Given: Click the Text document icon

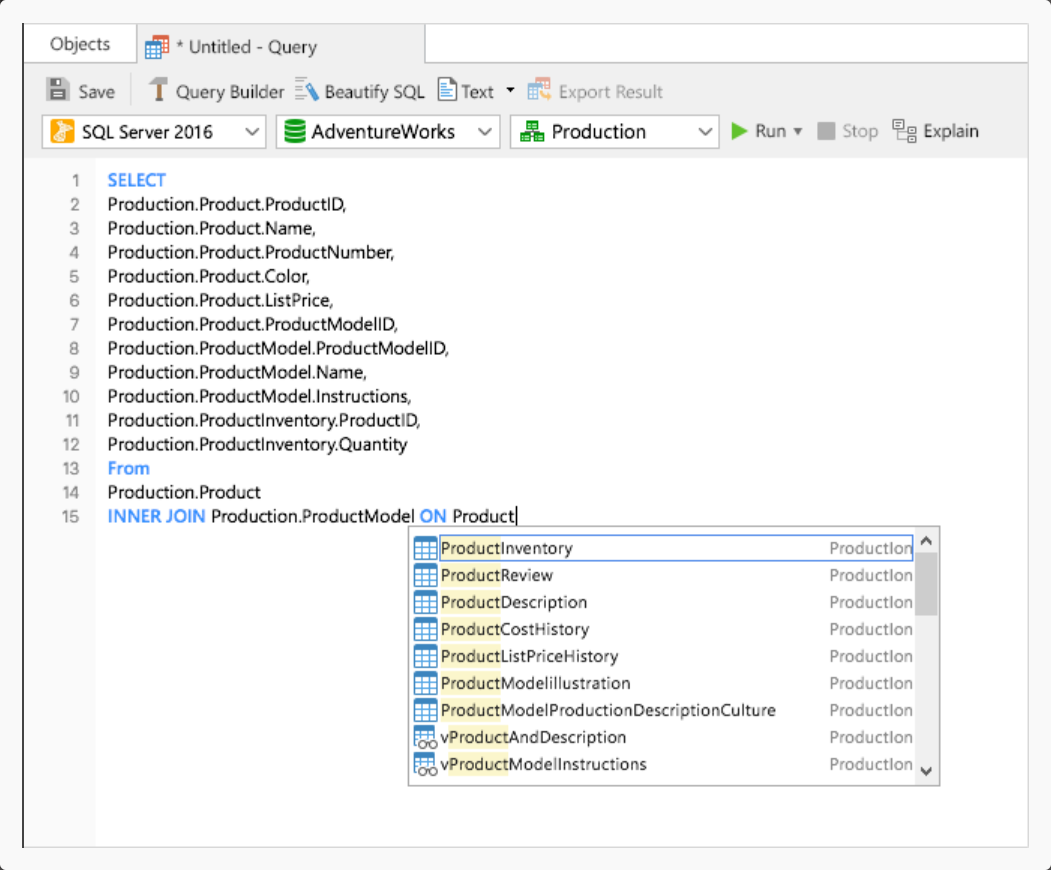Looking at the screenshot, I should pyautogui.click(x=447, y=91).
